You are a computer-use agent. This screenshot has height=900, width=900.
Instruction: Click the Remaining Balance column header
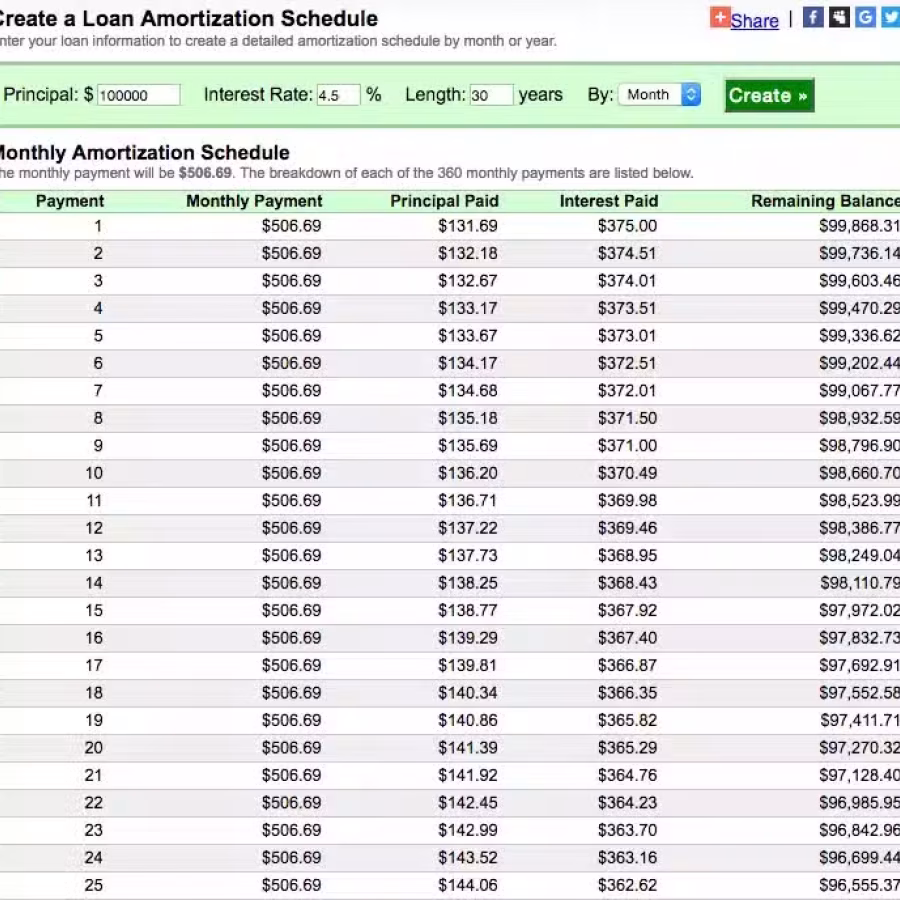click(825, 201)
